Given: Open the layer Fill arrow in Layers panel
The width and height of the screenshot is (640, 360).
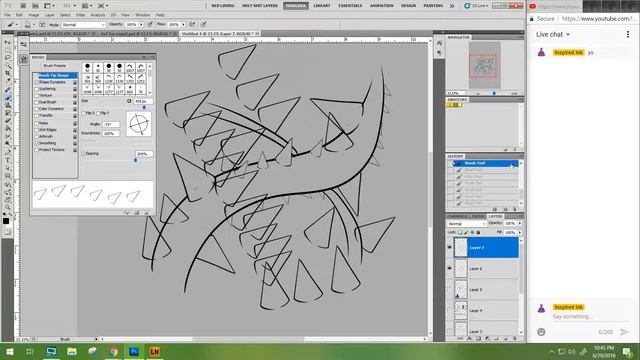Looking at the screenshot, I should [520, 232].
